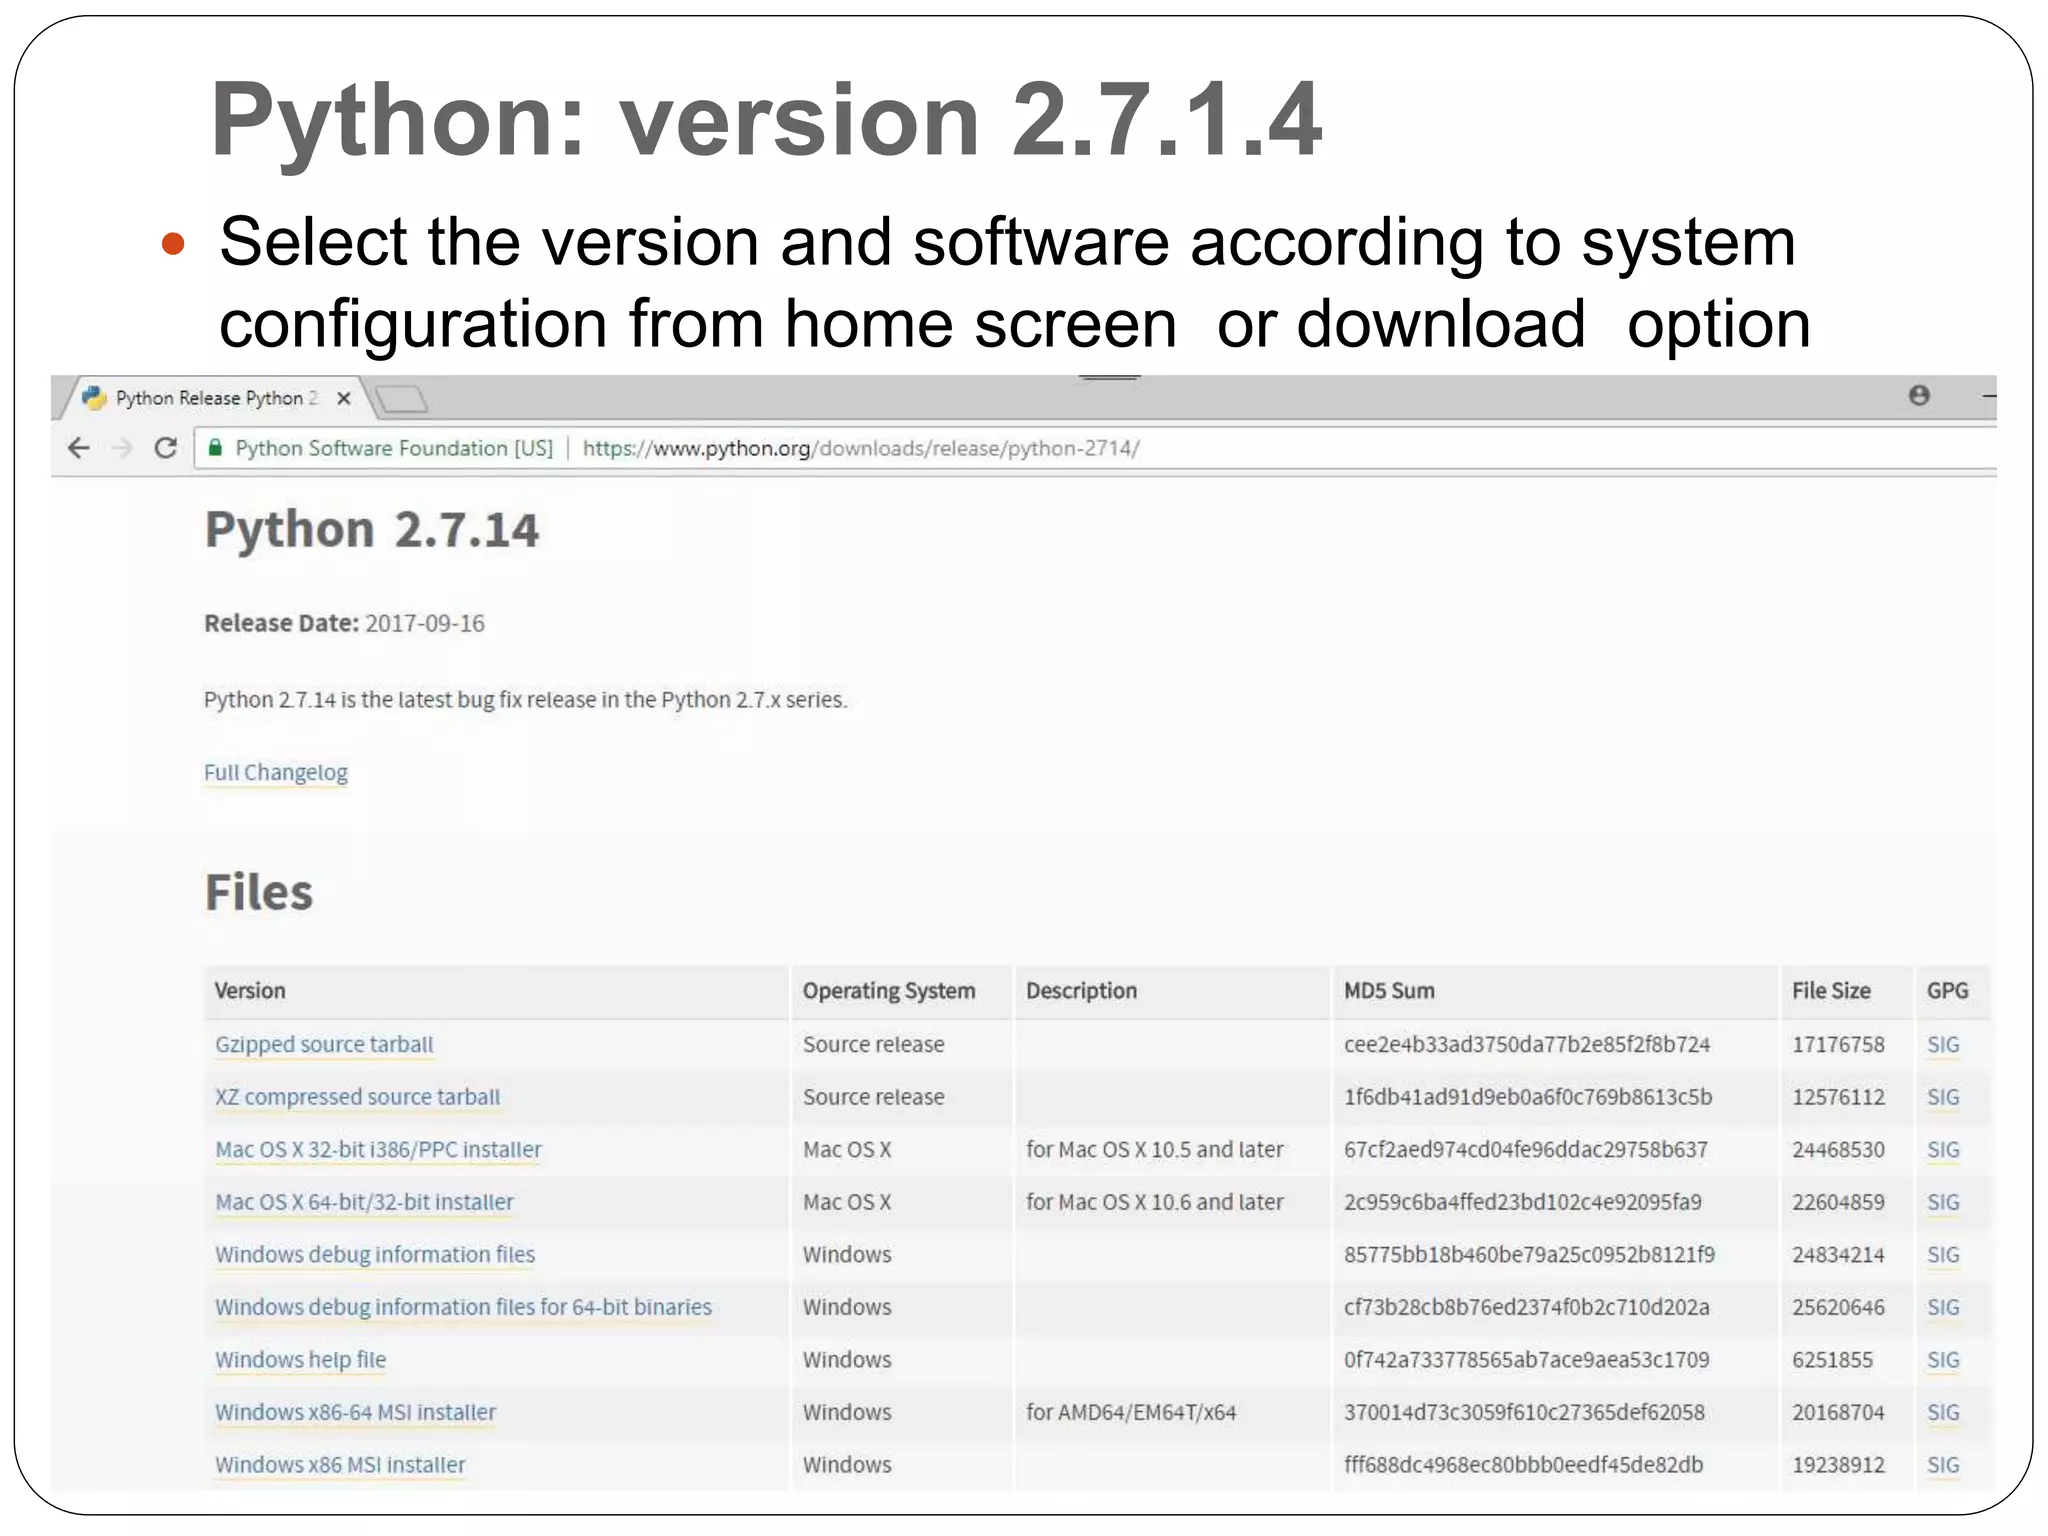Viewport: 2048px width, 1536px height.
Task: Click file size 19238912
Action: click(x=1838, y=1465)
